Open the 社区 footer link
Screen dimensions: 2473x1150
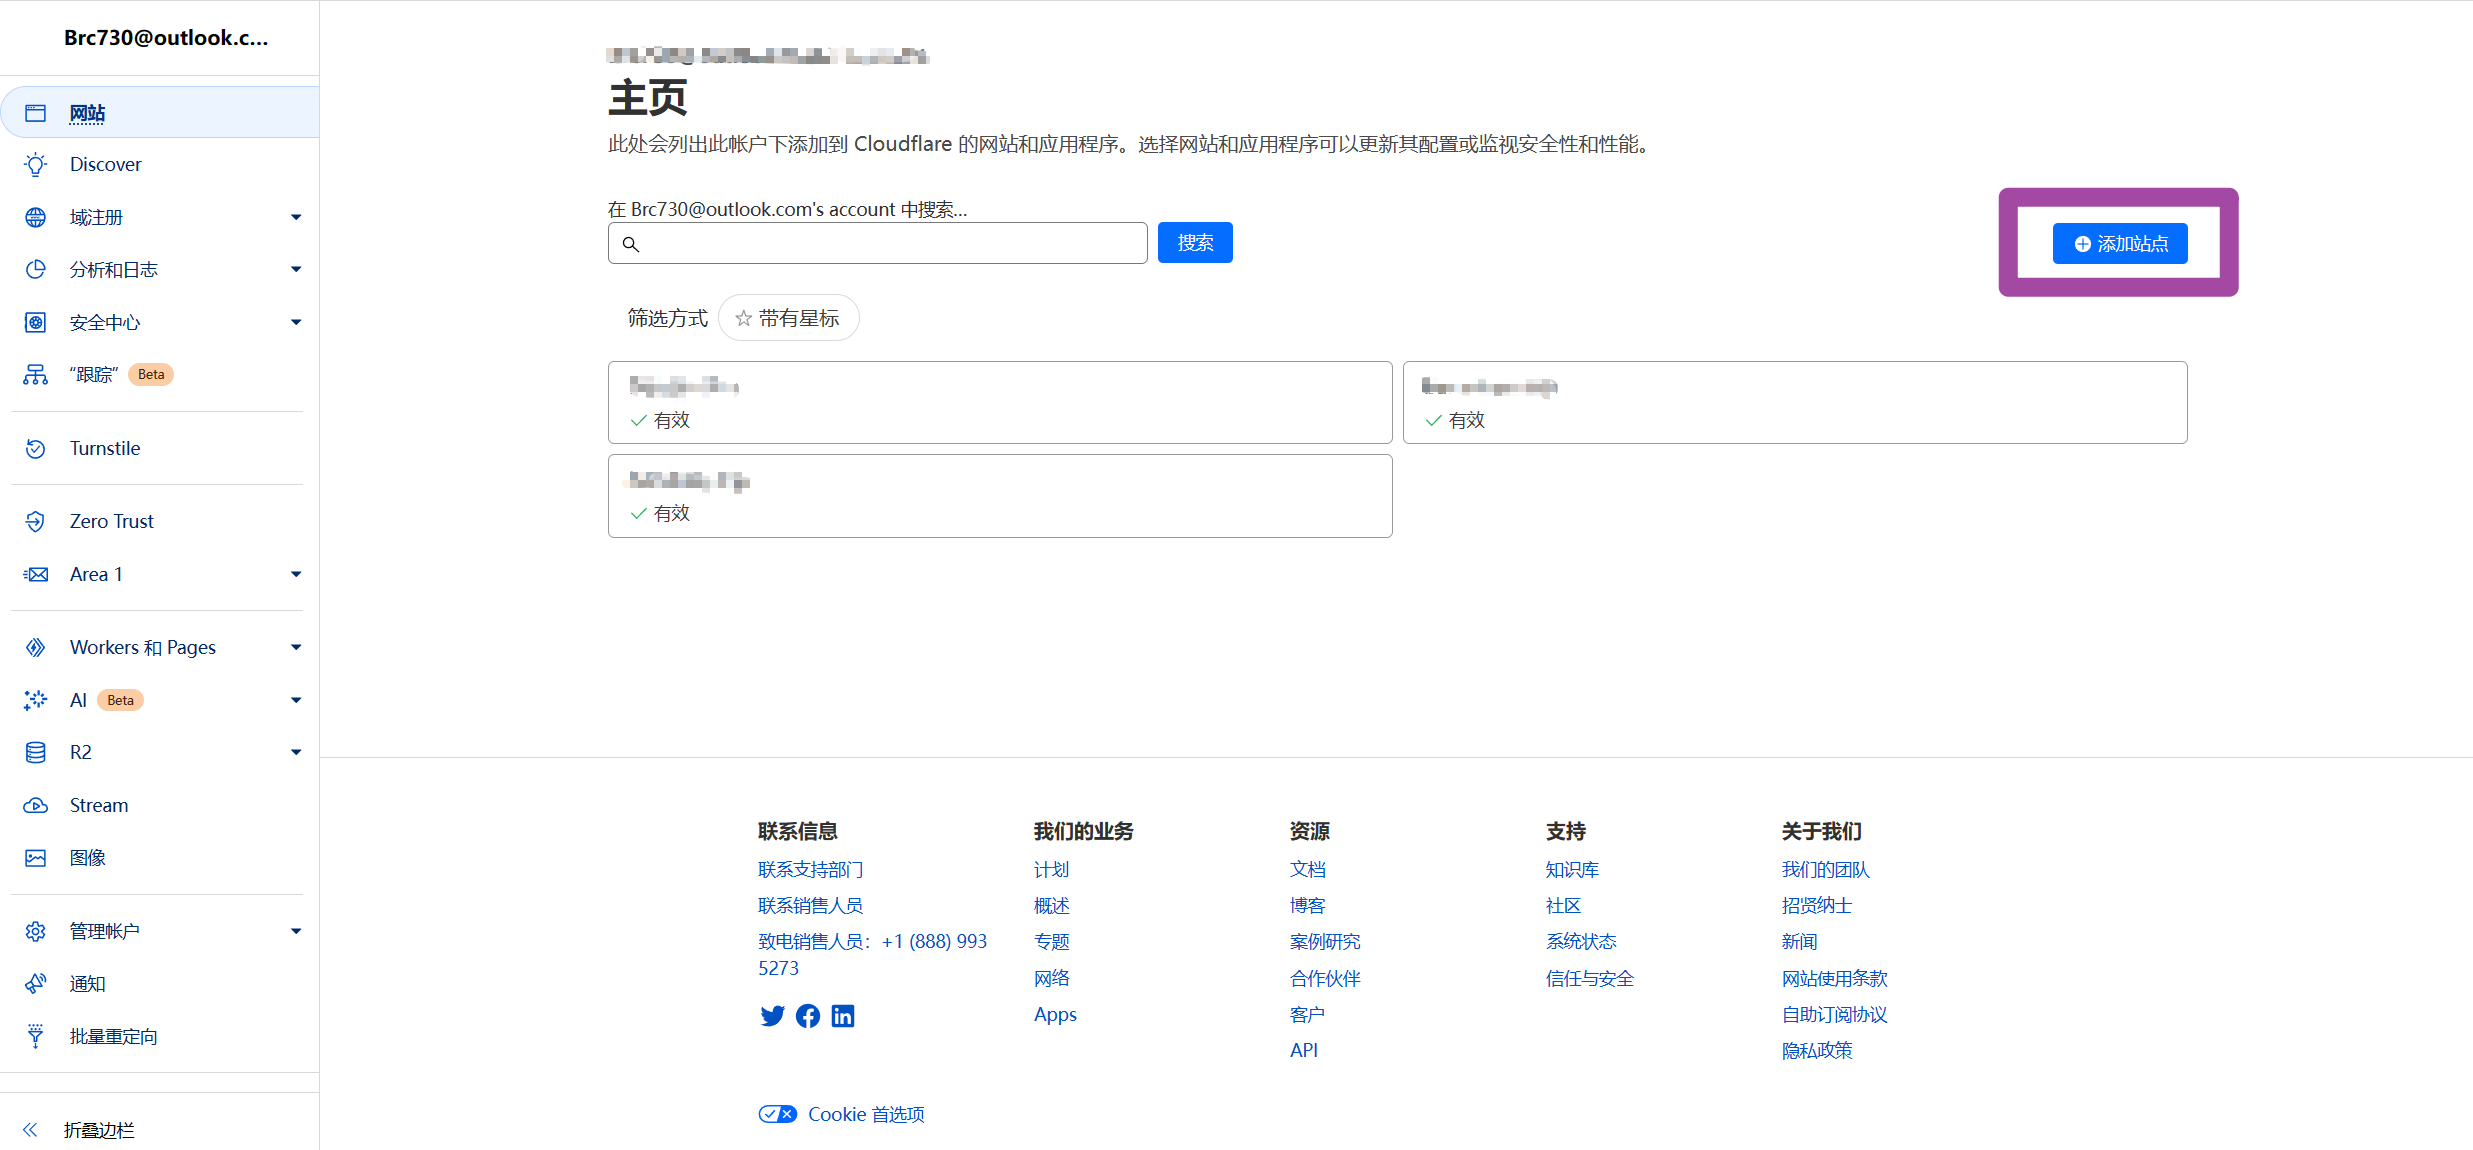coord(1563,906)
